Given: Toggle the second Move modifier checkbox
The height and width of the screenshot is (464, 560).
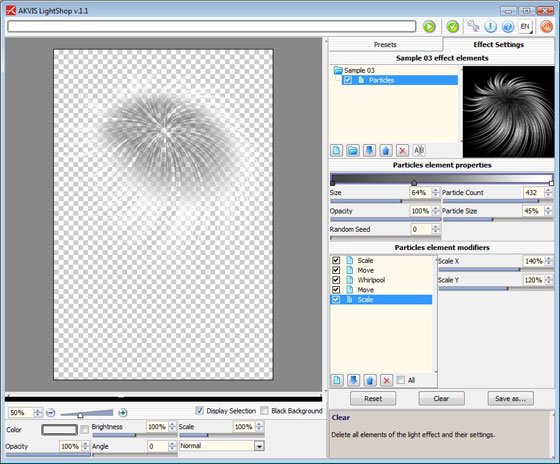Looking at the screenshot, I should 336,290.
